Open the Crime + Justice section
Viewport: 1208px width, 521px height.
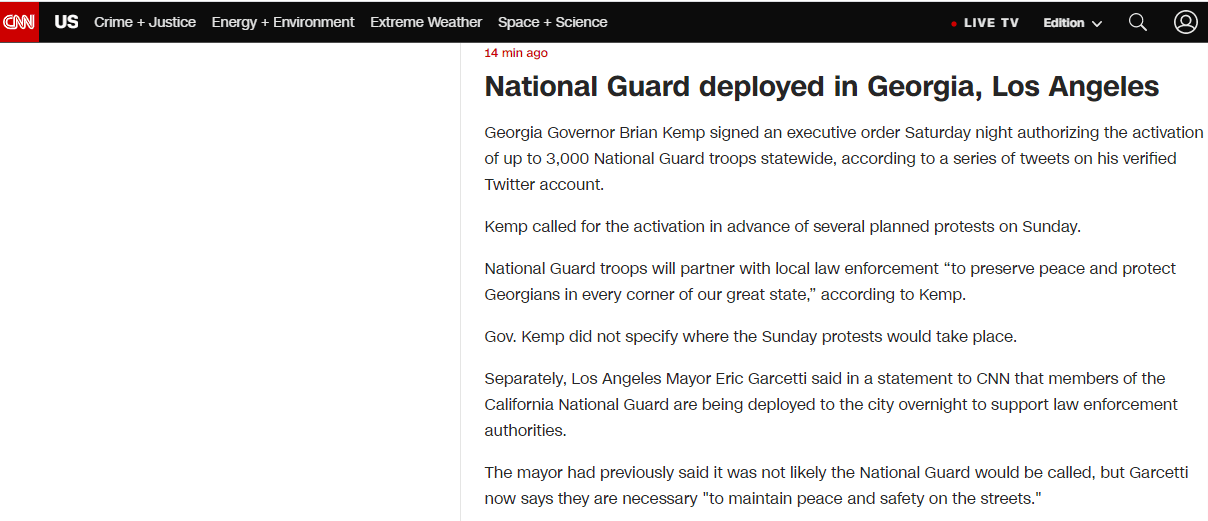[145, 22]
